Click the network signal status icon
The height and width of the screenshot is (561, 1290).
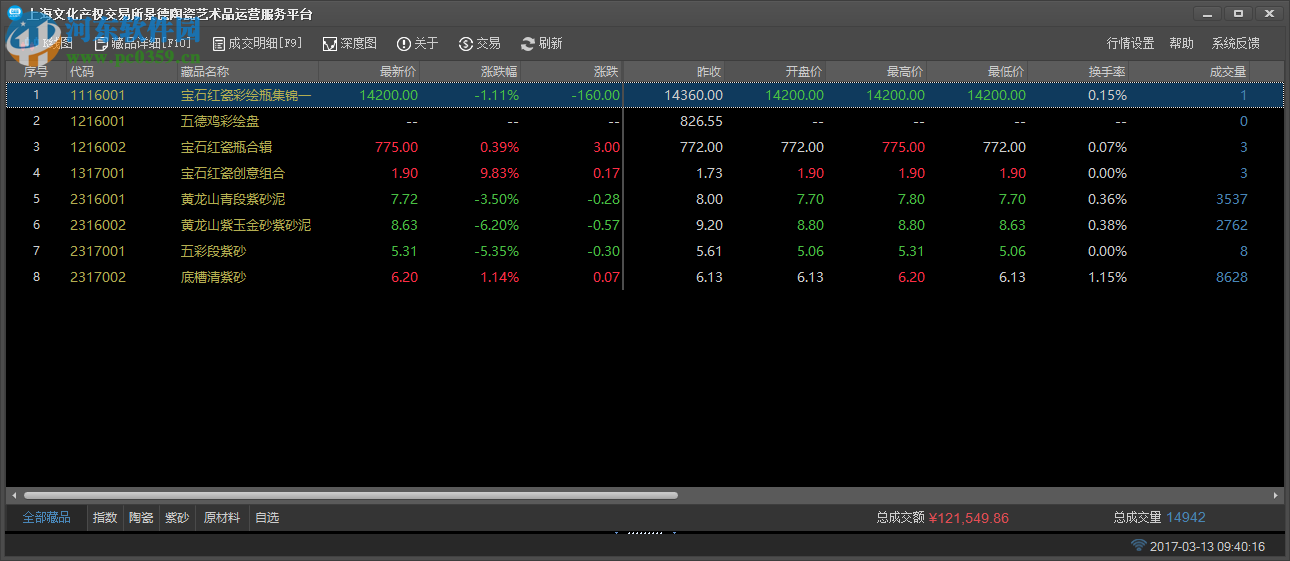pos(1138,546)
